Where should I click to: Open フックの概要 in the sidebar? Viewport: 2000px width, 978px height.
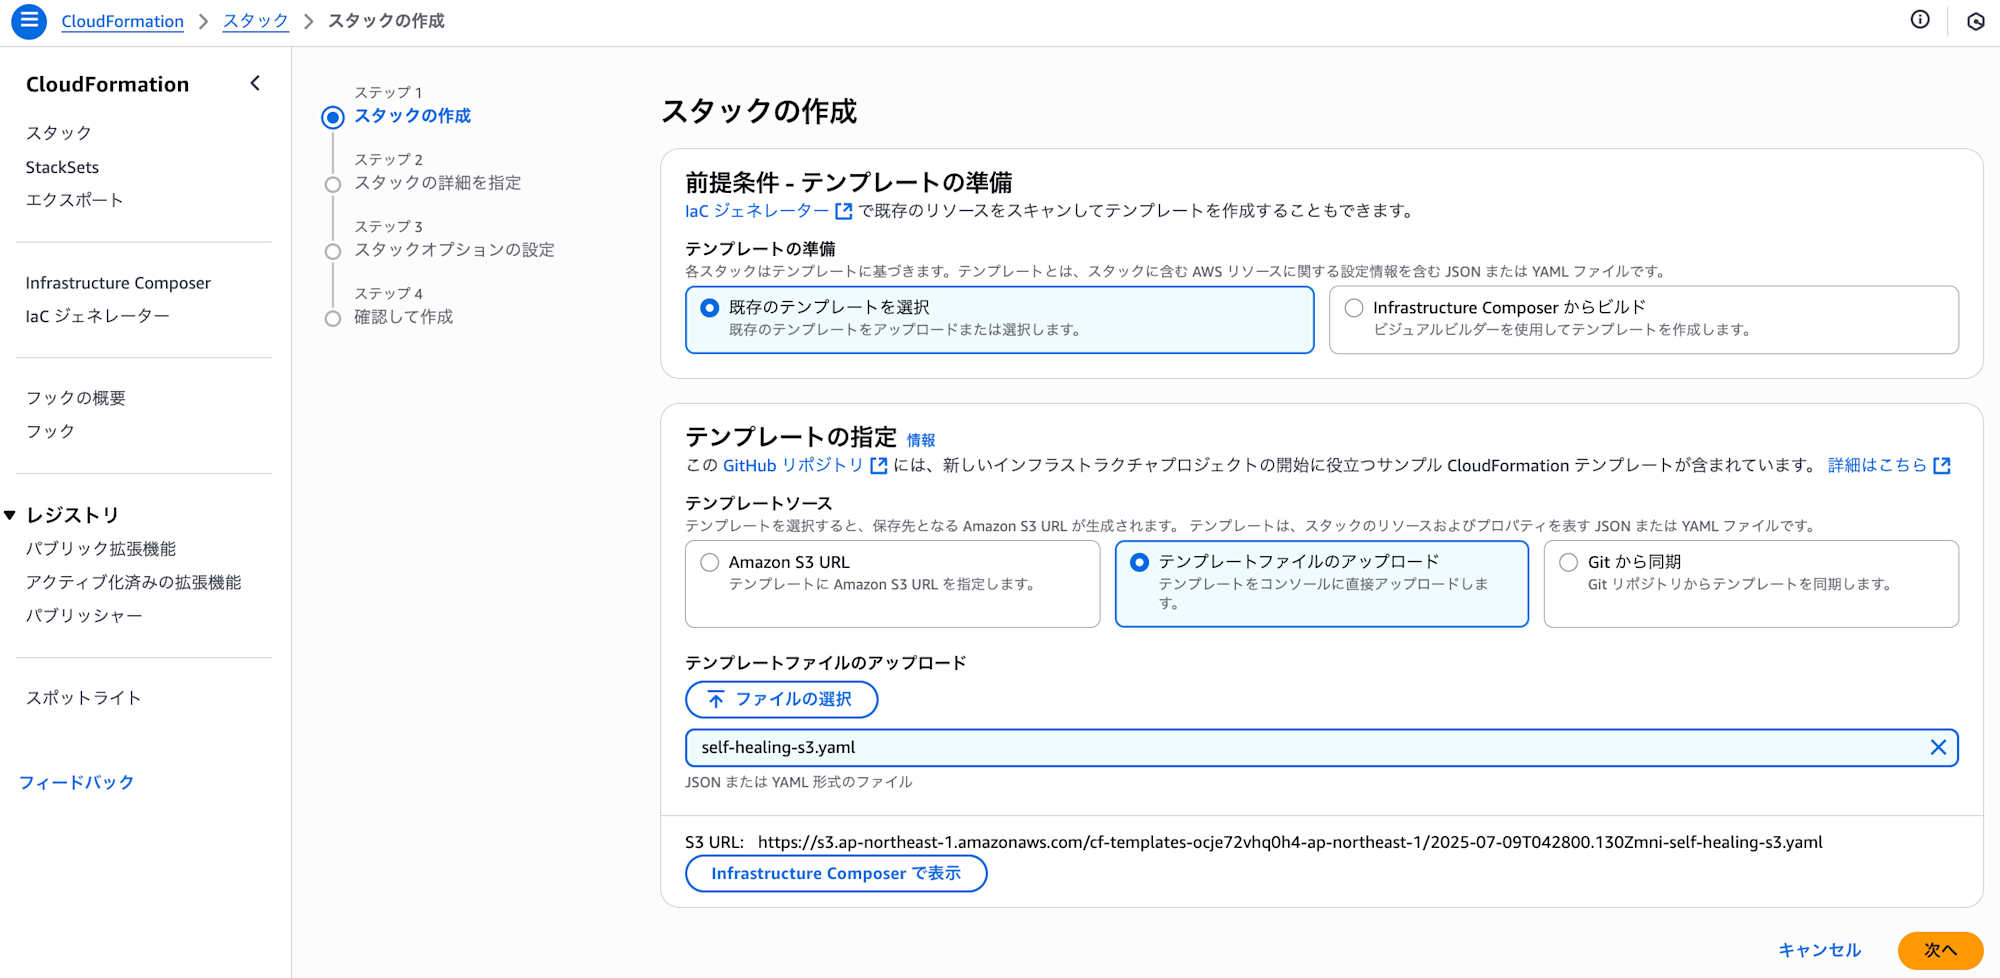(76, 398)
